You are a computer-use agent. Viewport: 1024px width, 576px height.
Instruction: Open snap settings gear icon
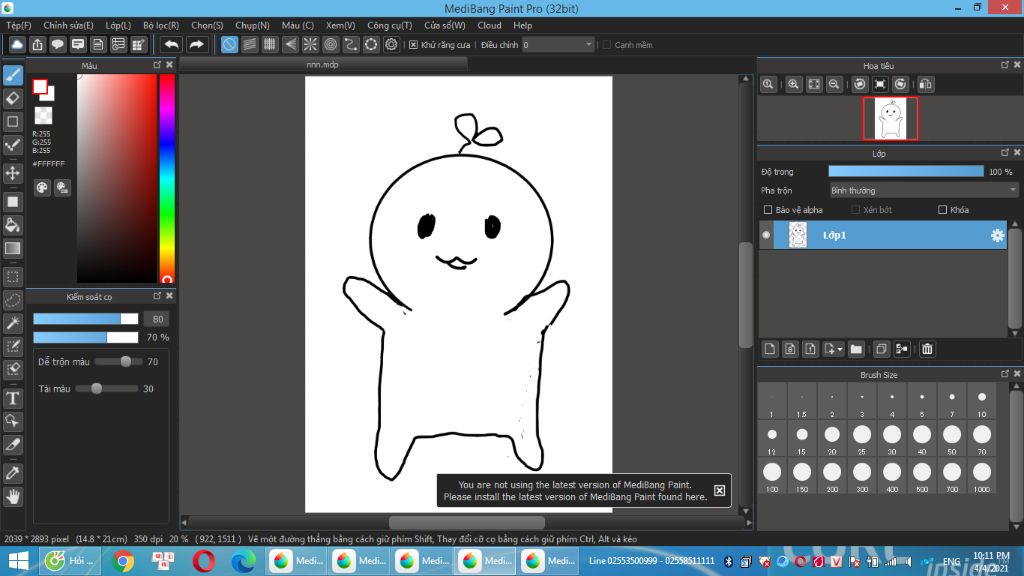[x=391, y=44]
